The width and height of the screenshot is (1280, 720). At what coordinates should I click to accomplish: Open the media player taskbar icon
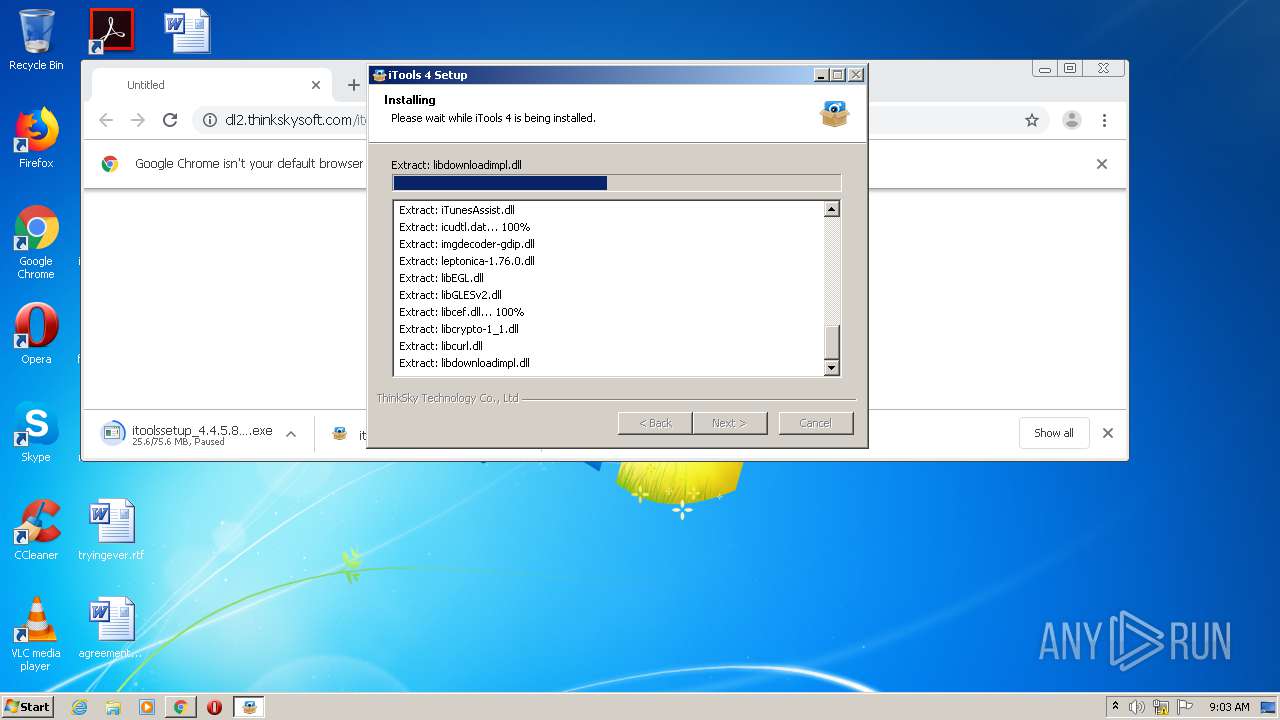click(x=147, y=707)
